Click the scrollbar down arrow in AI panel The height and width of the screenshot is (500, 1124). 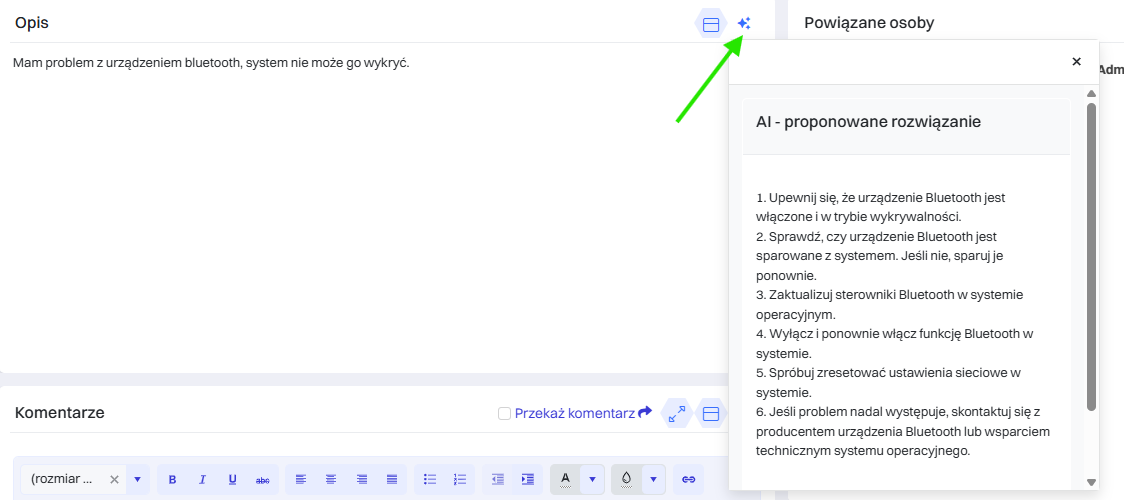point(1091,482)
